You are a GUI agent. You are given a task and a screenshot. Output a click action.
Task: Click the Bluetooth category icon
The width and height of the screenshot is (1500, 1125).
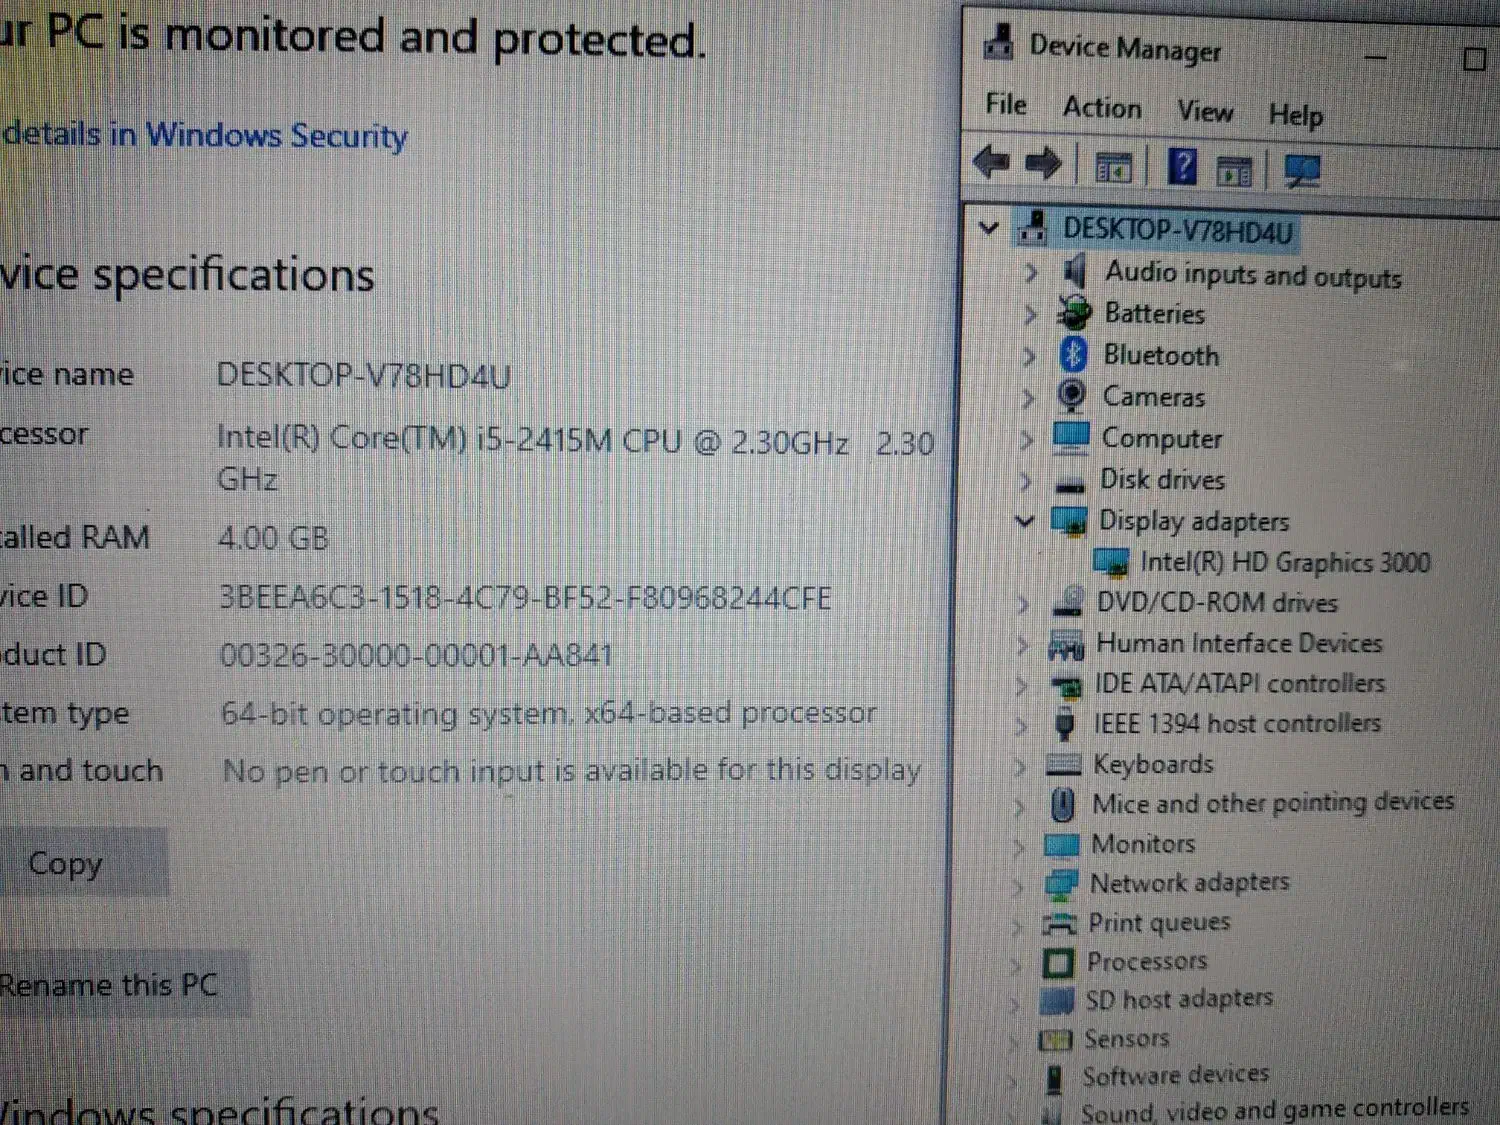pos(1073,354)
